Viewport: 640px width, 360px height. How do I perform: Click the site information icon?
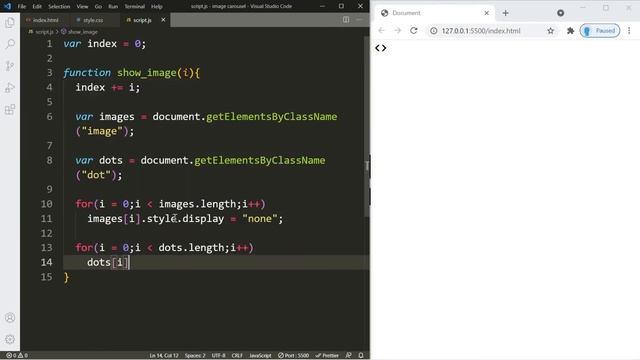point(433,31)
